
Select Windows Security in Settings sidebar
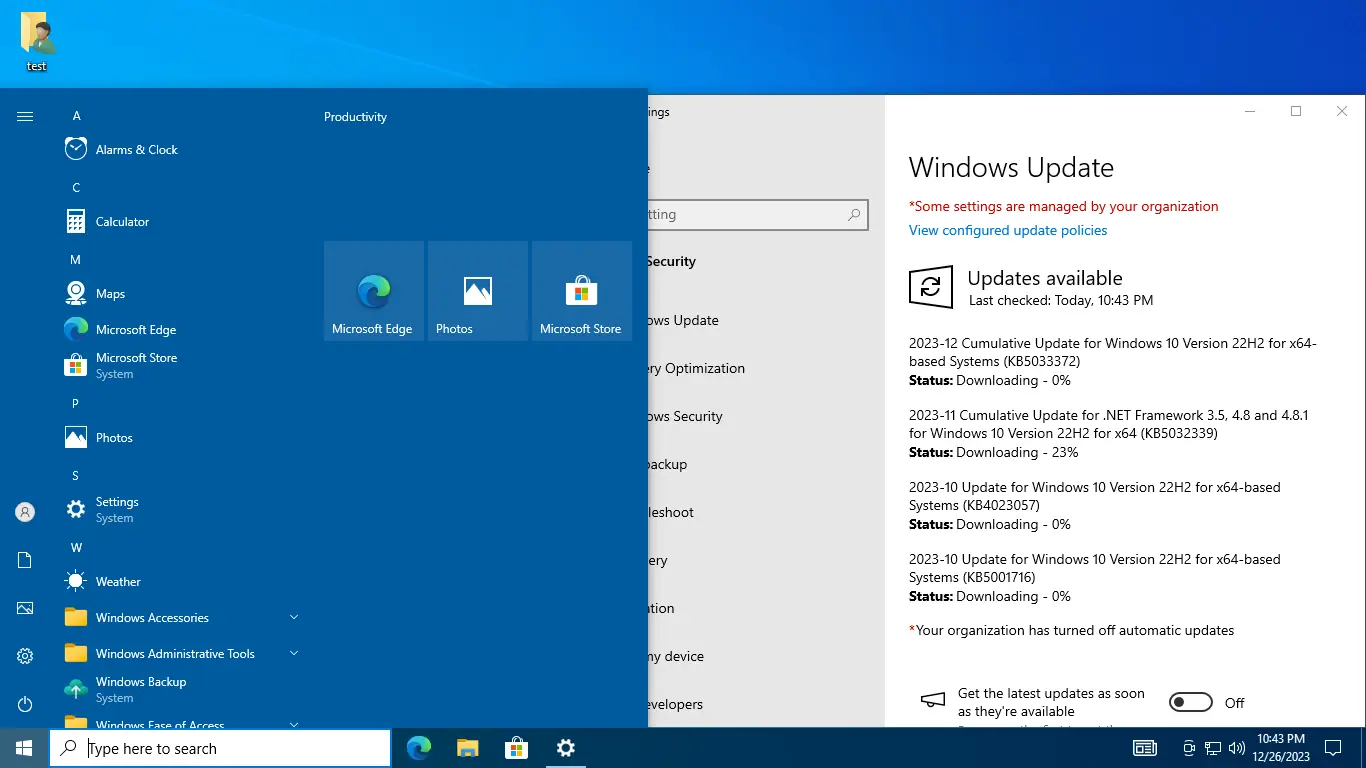[x=686, y=416]
